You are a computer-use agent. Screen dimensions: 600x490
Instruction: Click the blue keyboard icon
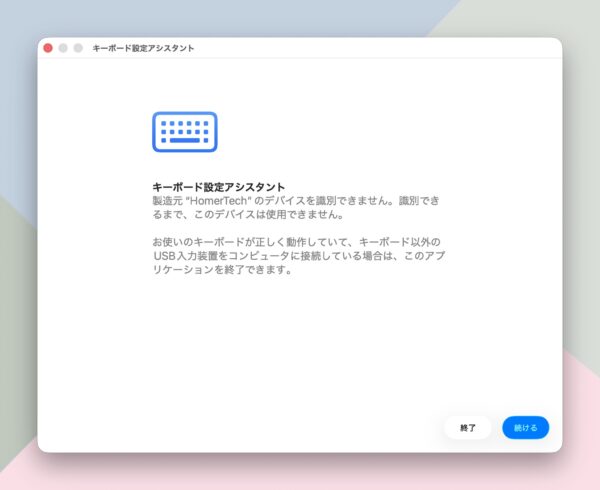pos(185,132)
